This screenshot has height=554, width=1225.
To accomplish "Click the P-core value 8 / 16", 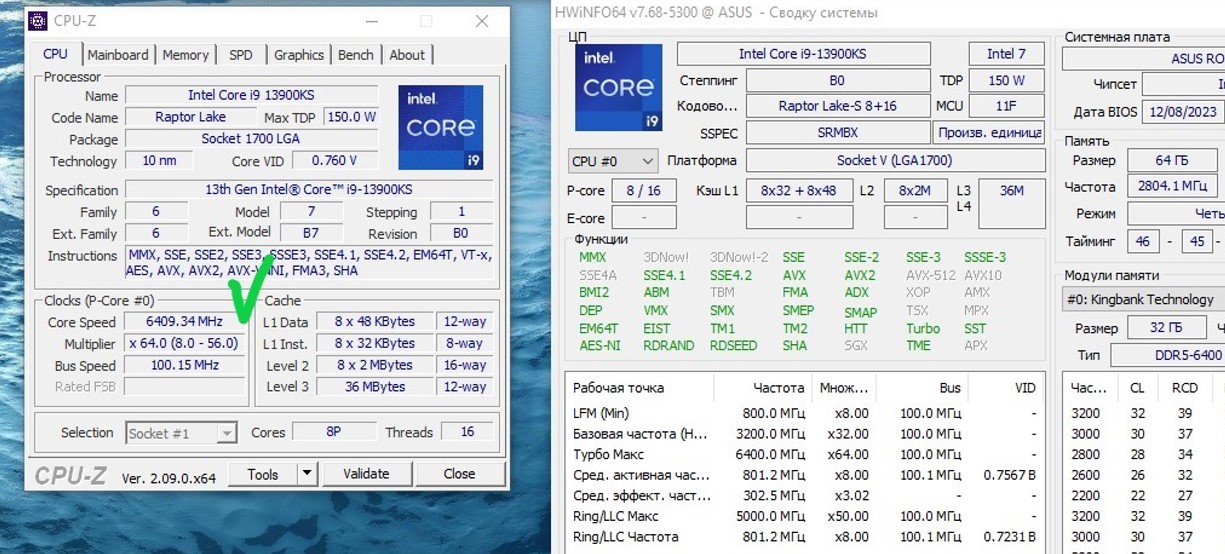I will (643, 190).
